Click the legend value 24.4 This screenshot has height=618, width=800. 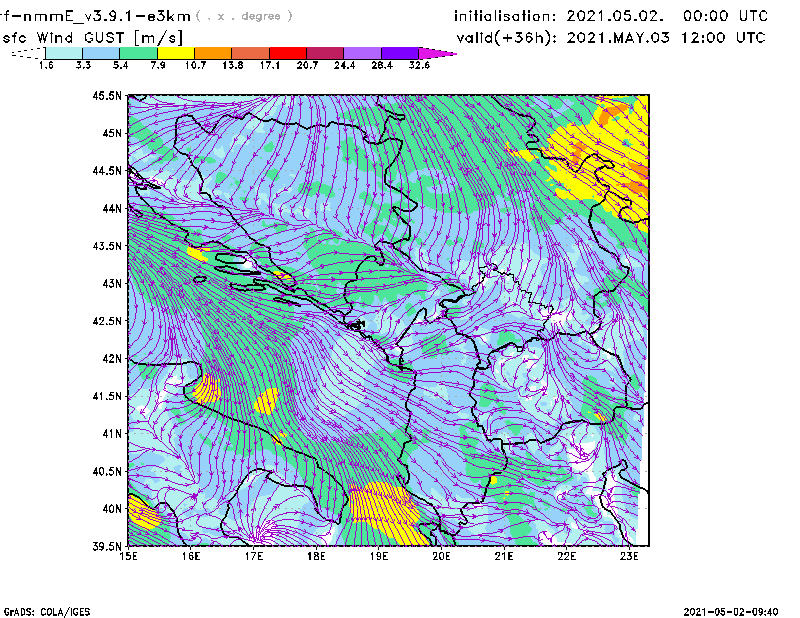click(x=344, y=65)
